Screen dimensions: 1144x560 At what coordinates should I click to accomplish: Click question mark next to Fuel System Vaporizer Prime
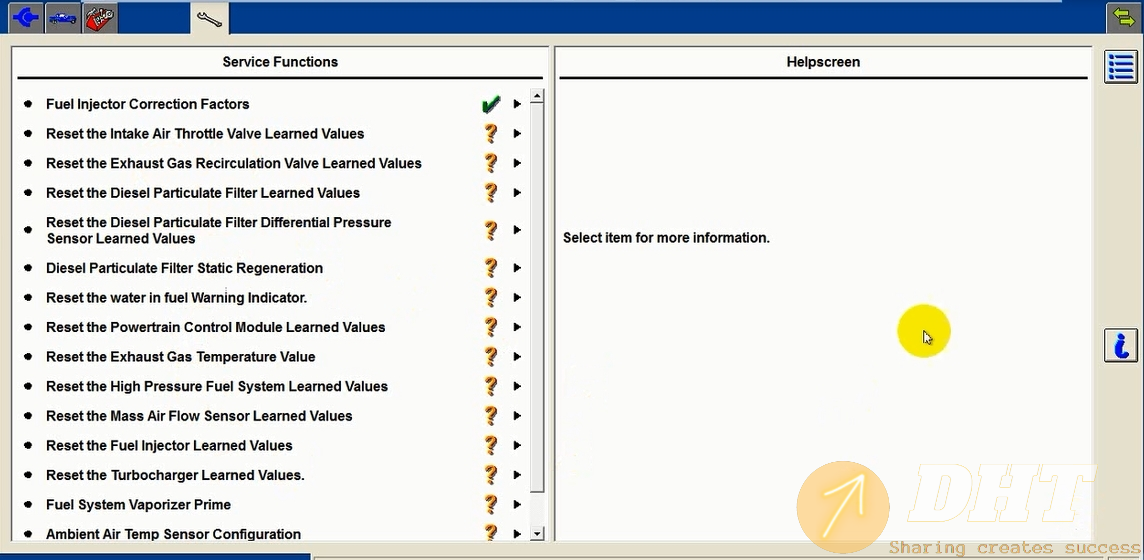pos(491,505)
